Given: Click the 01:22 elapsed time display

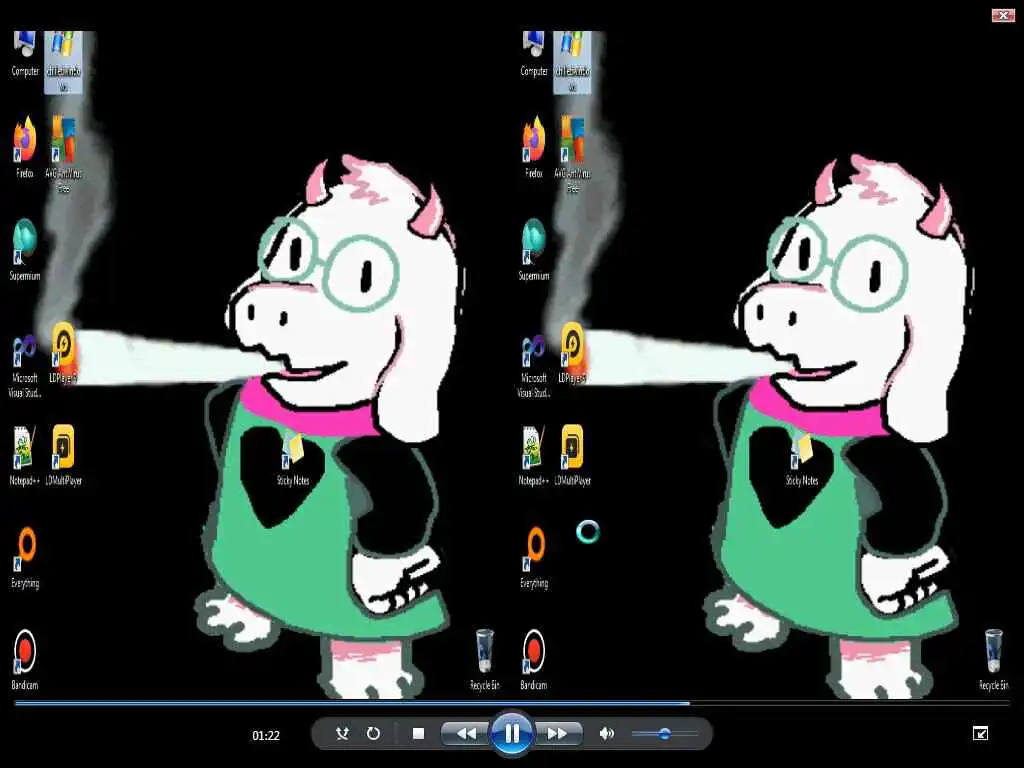Looking at the screenshot, I should point(266,735).
